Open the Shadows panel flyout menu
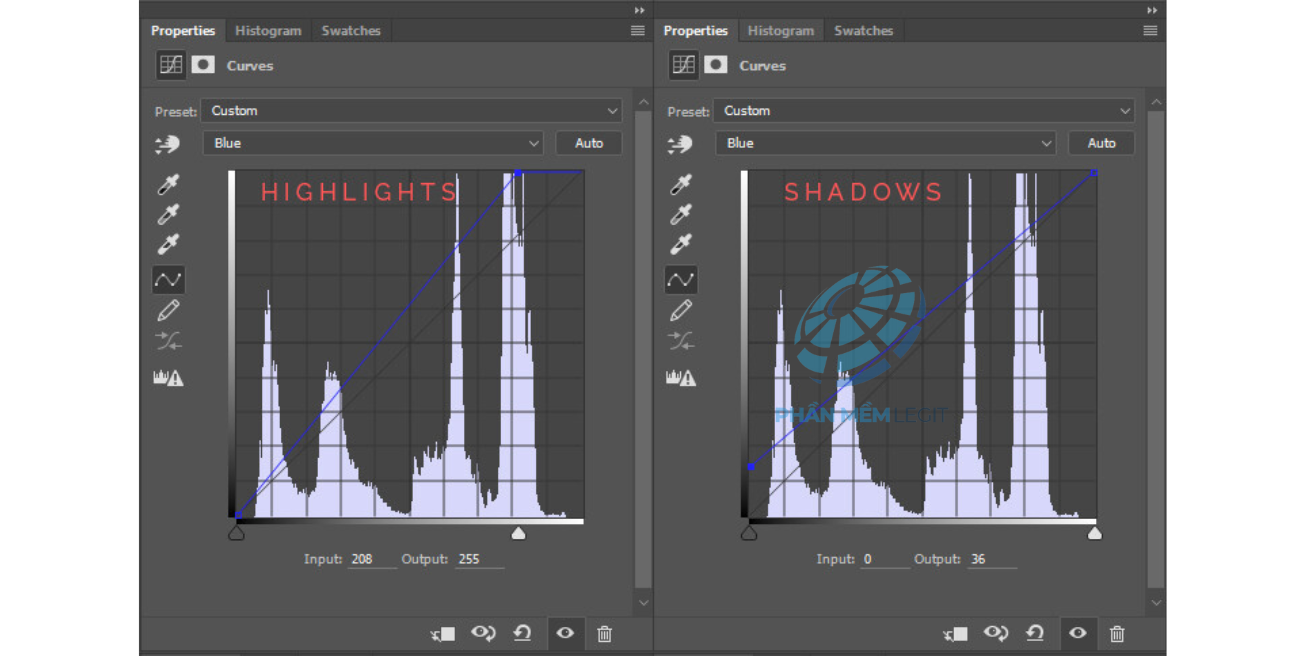The height and width of the screenshot is (656, 1305). pos(1150,31)
